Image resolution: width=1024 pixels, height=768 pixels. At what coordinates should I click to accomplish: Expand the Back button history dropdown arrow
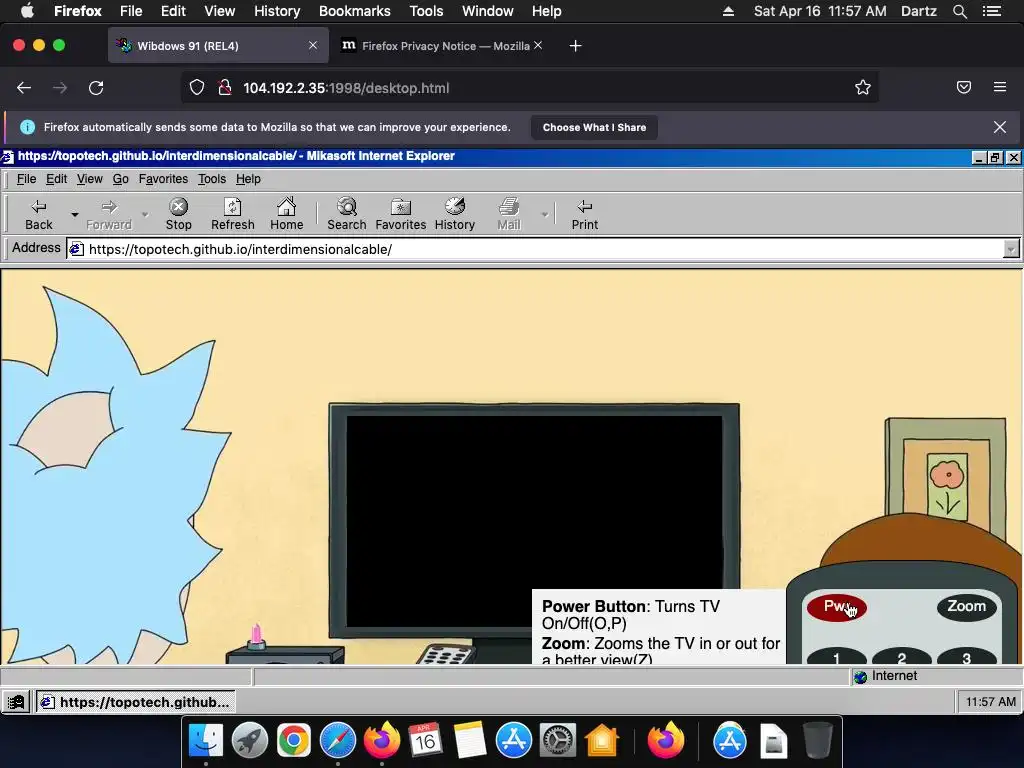[74, 214]
